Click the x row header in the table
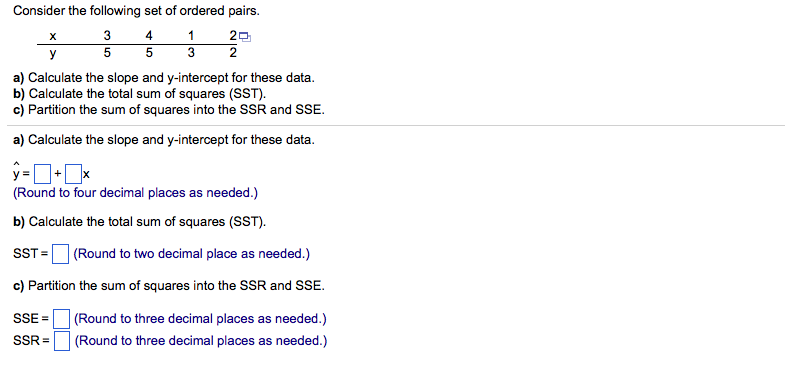The image size is (785, 365). (x=52, y=36)
